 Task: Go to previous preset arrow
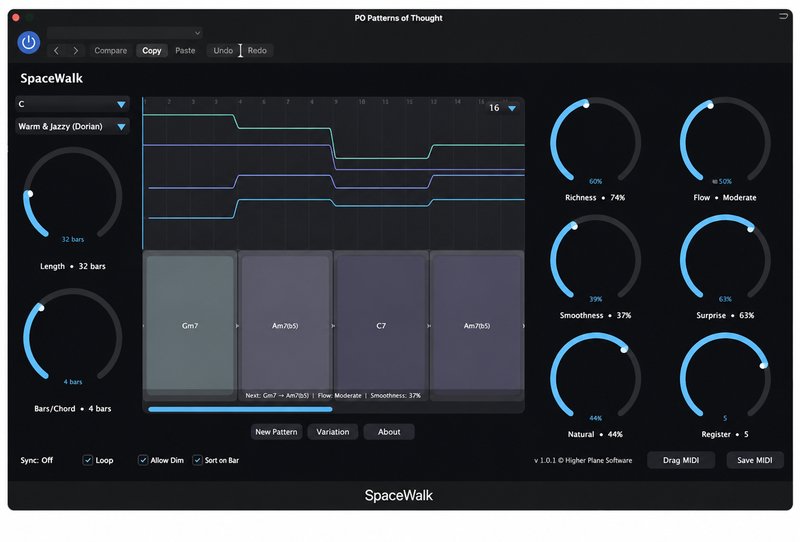[x=57, y=51]
